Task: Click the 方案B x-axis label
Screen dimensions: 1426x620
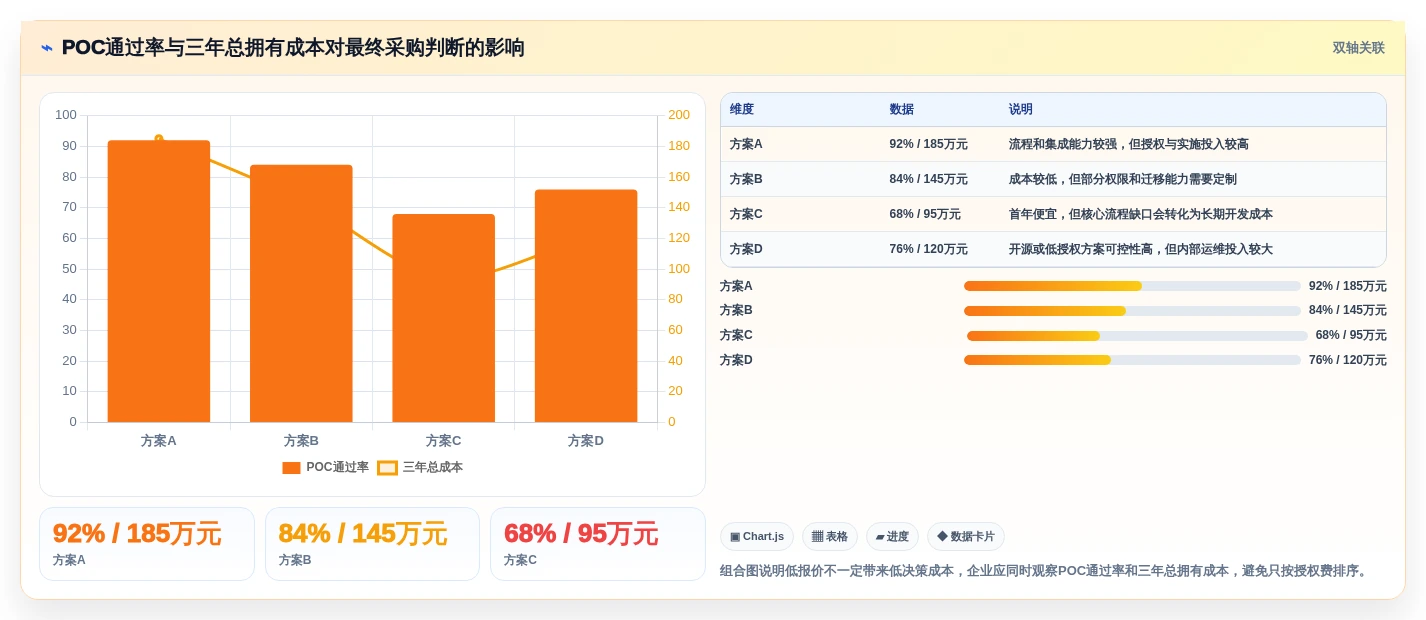Action: [301, 441]
